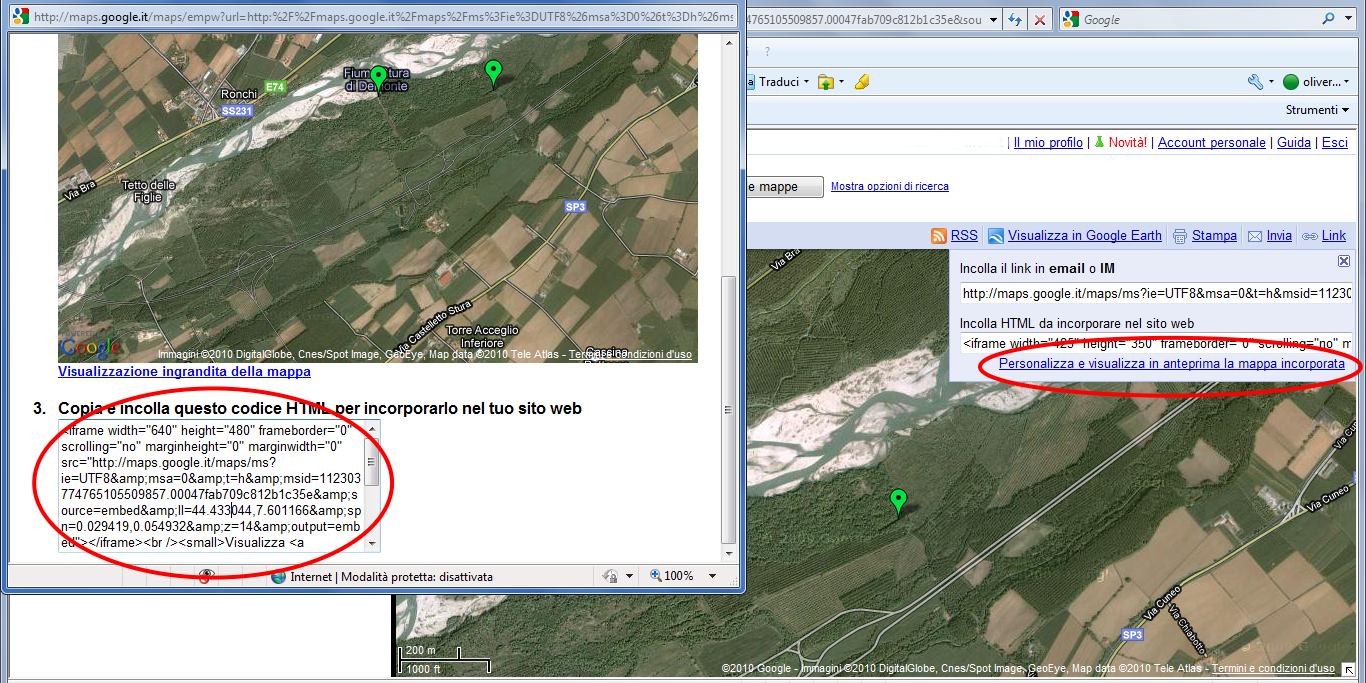Open the wrench settings dropdown arrow

[1271, 82]
